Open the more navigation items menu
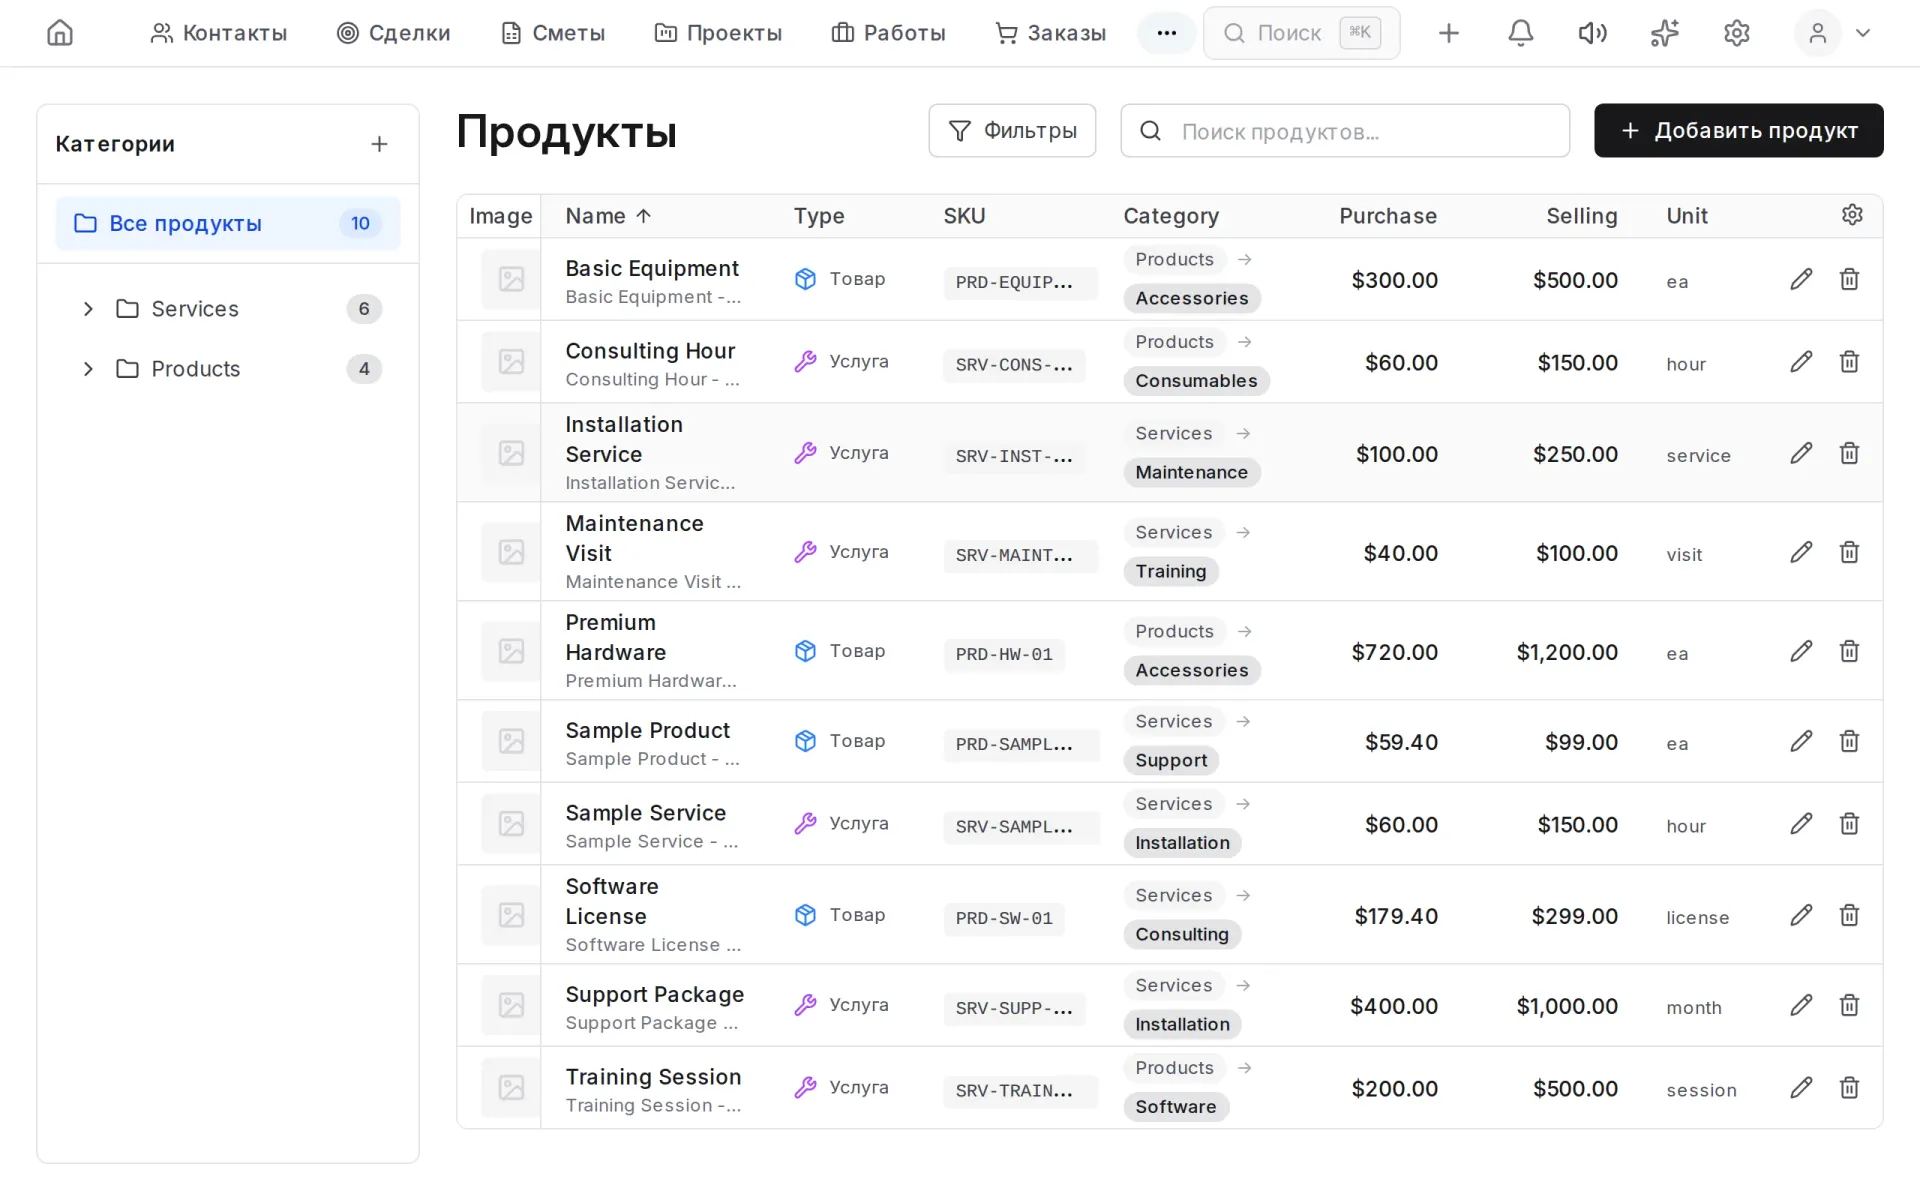1920x1200 pixels. pyautogui.click(x=1166, y=33)
